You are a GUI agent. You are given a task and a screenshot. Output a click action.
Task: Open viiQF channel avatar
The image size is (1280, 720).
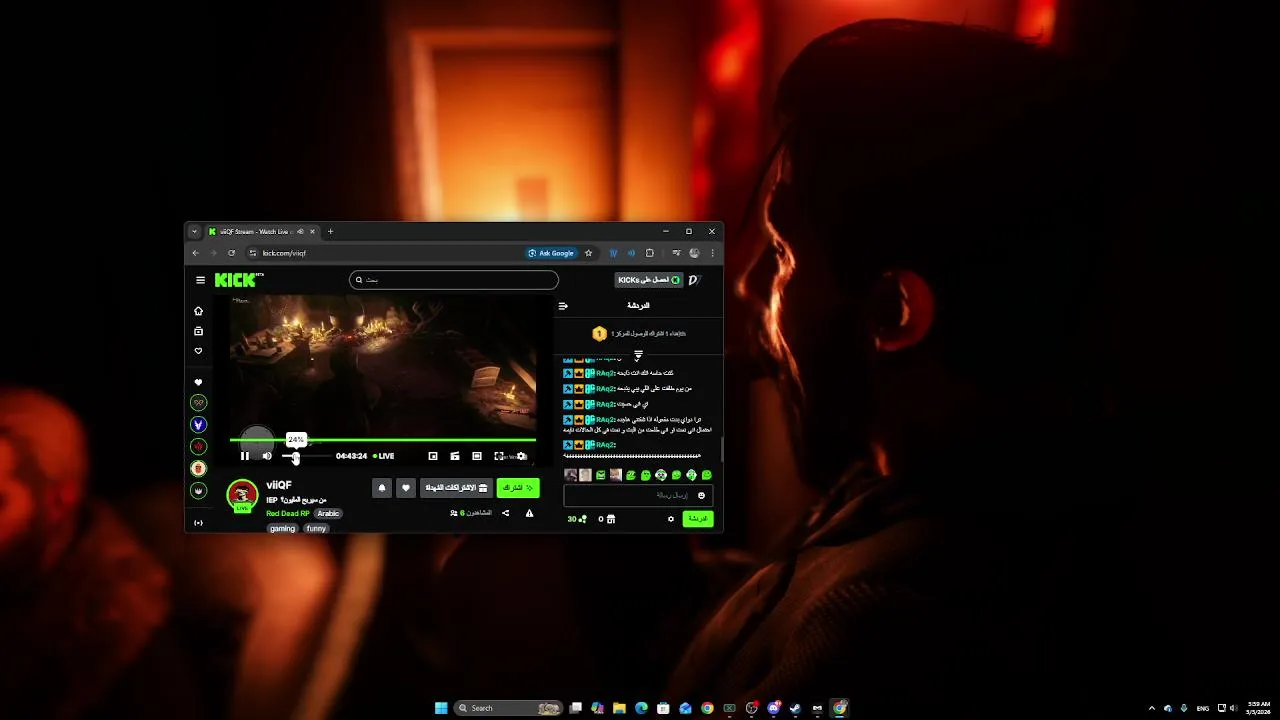242,495
